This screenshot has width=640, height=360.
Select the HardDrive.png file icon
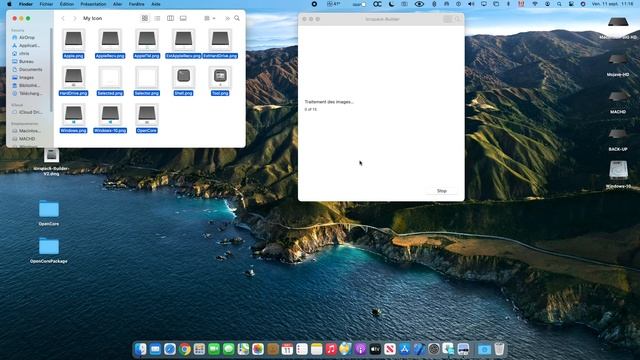click(74, 77)
